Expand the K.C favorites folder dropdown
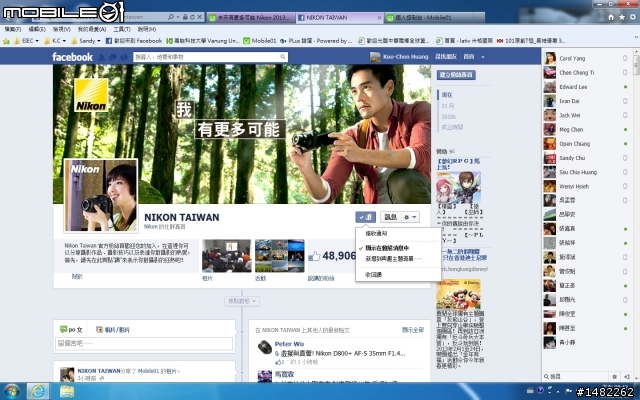The image size is (640, 400). click(x=64, y=41)
